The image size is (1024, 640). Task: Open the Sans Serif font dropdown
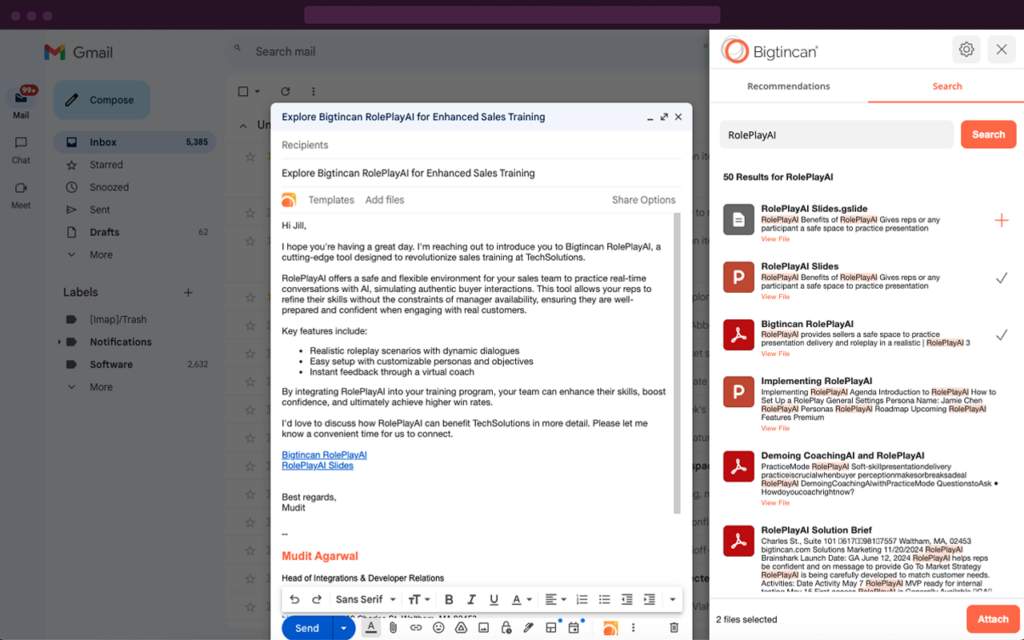click(366, 599)
